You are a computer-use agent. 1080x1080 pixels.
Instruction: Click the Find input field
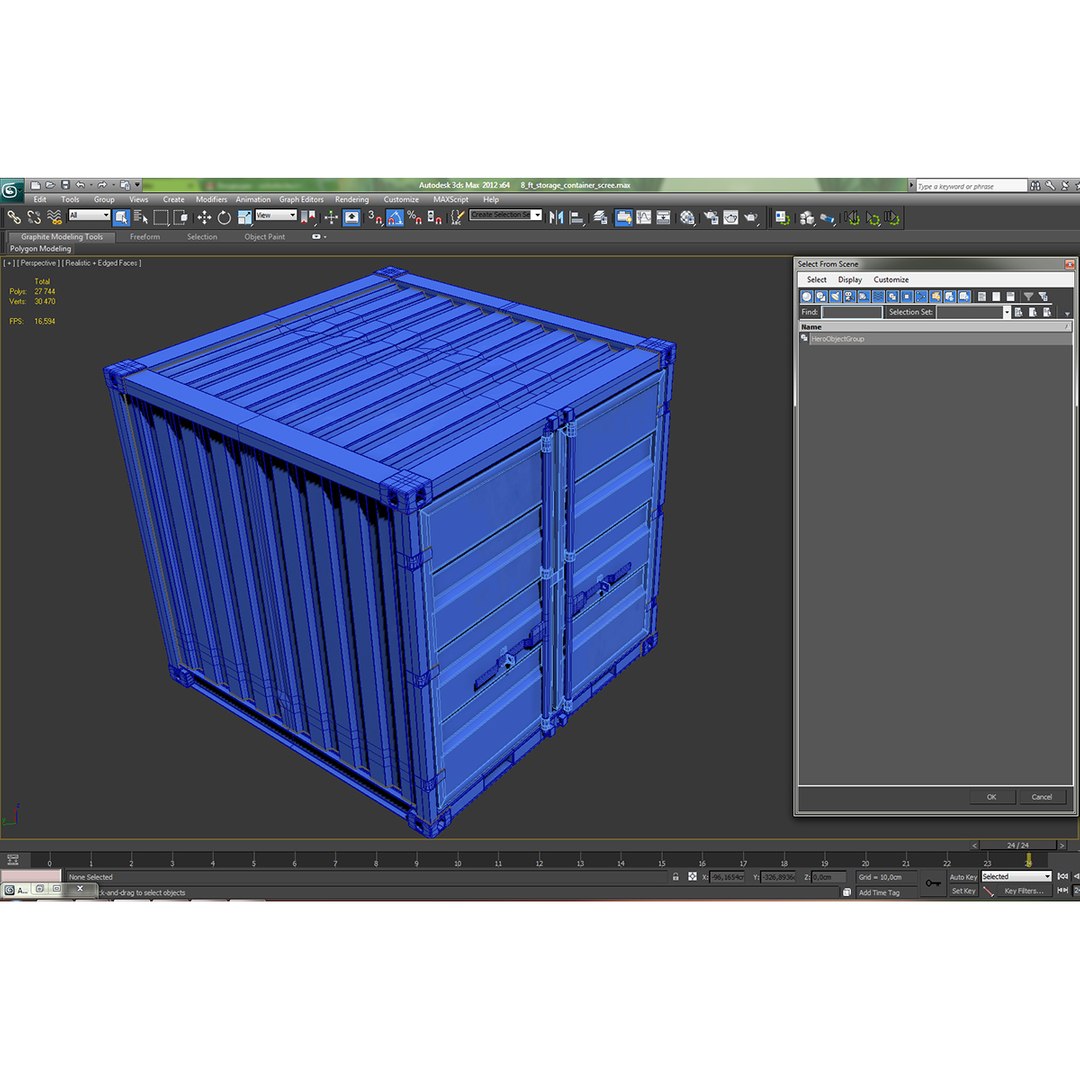pyautogui.click(x=852, y=313)
